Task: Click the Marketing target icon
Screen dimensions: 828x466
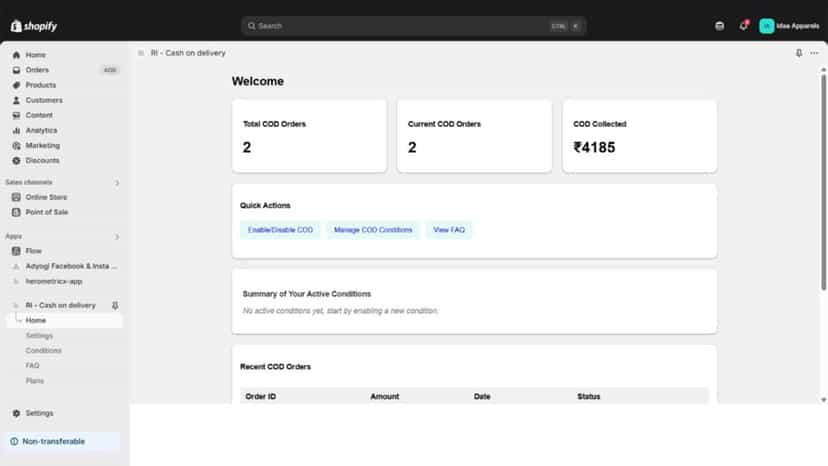Action: 16,145
